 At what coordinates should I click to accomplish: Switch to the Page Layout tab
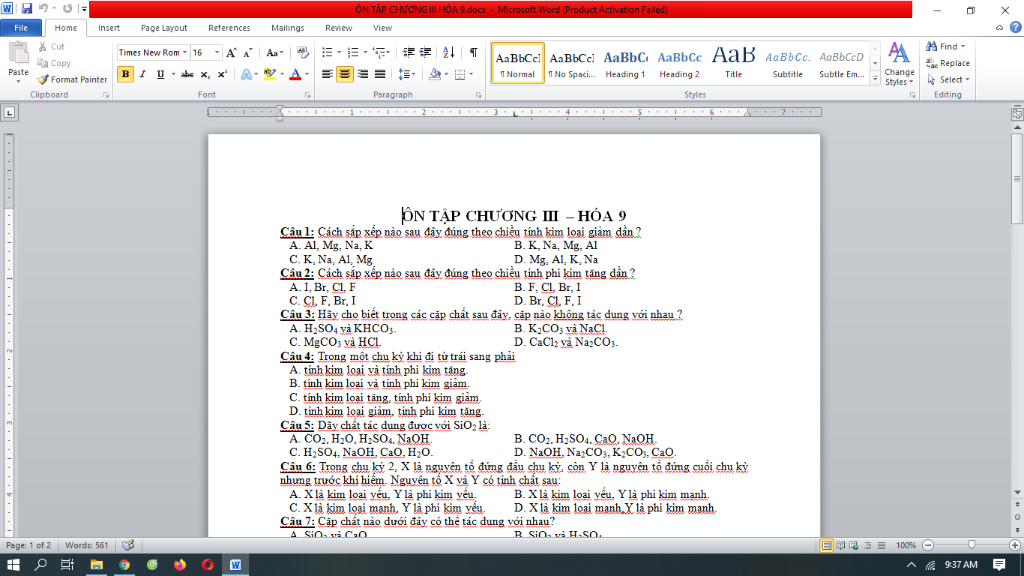pos(164,28)
